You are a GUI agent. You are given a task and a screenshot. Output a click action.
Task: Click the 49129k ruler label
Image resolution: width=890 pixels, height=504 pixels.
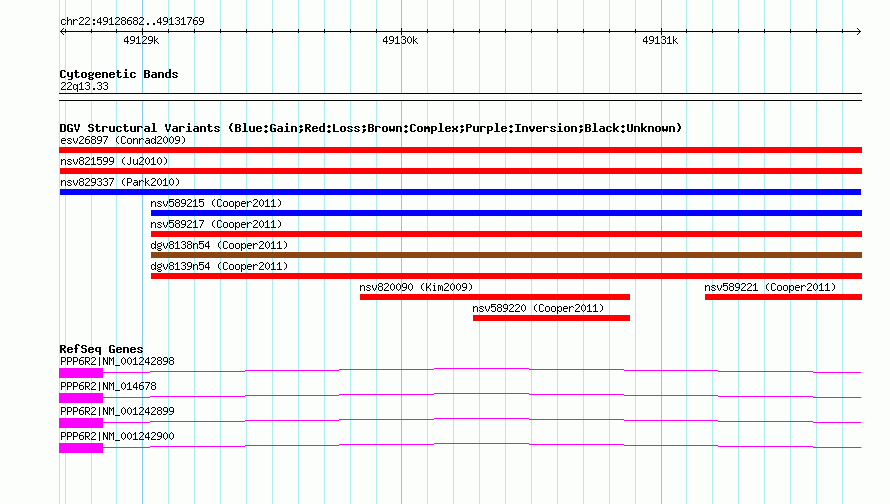[141, 40]
